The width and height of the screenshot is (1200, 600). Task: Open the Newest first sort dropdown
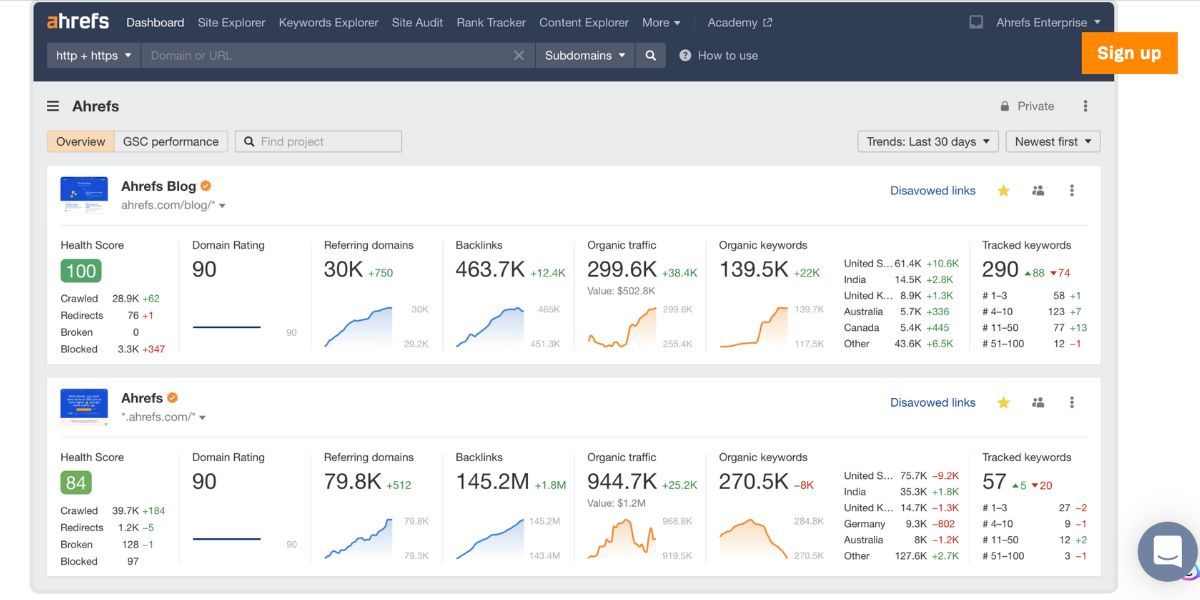(x=1052, y=142)
